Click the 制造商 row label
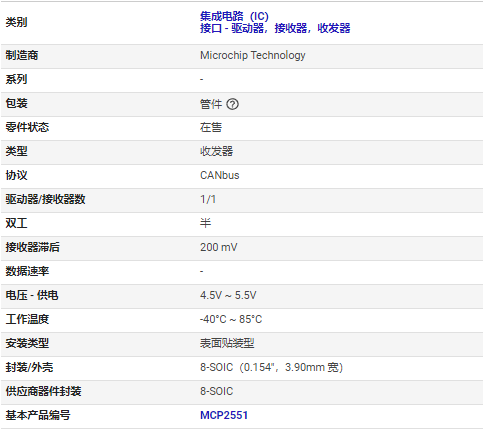This screenshot has height=430, width=483. (x=22, y=55)
